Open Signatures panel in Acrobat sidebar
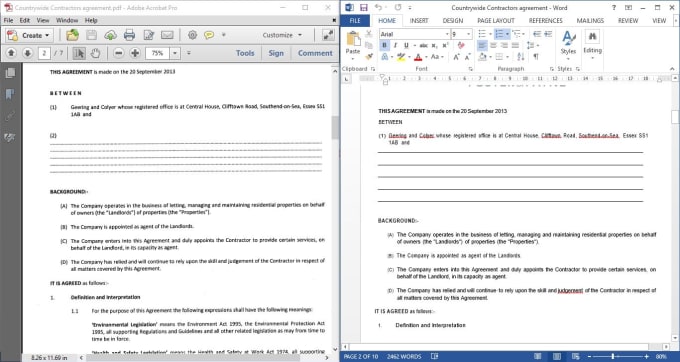 (x=10, y=138)
